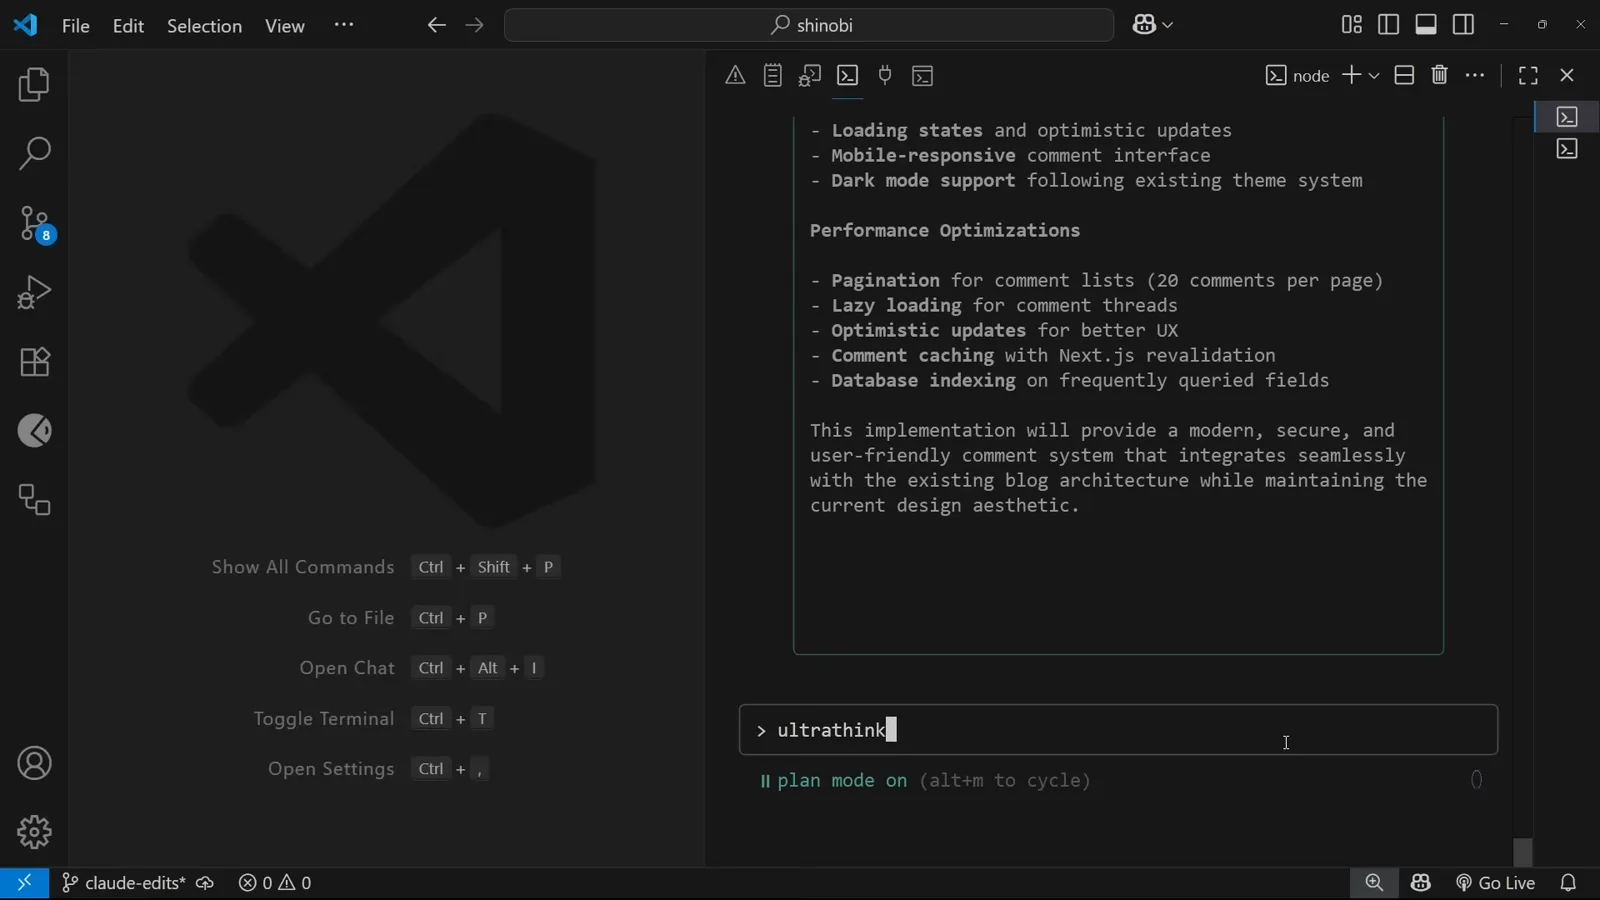Click the terminal vertical scrollbar thumb
The width and height of the screenshot is (1600, 900).
tap(1523, 852)
